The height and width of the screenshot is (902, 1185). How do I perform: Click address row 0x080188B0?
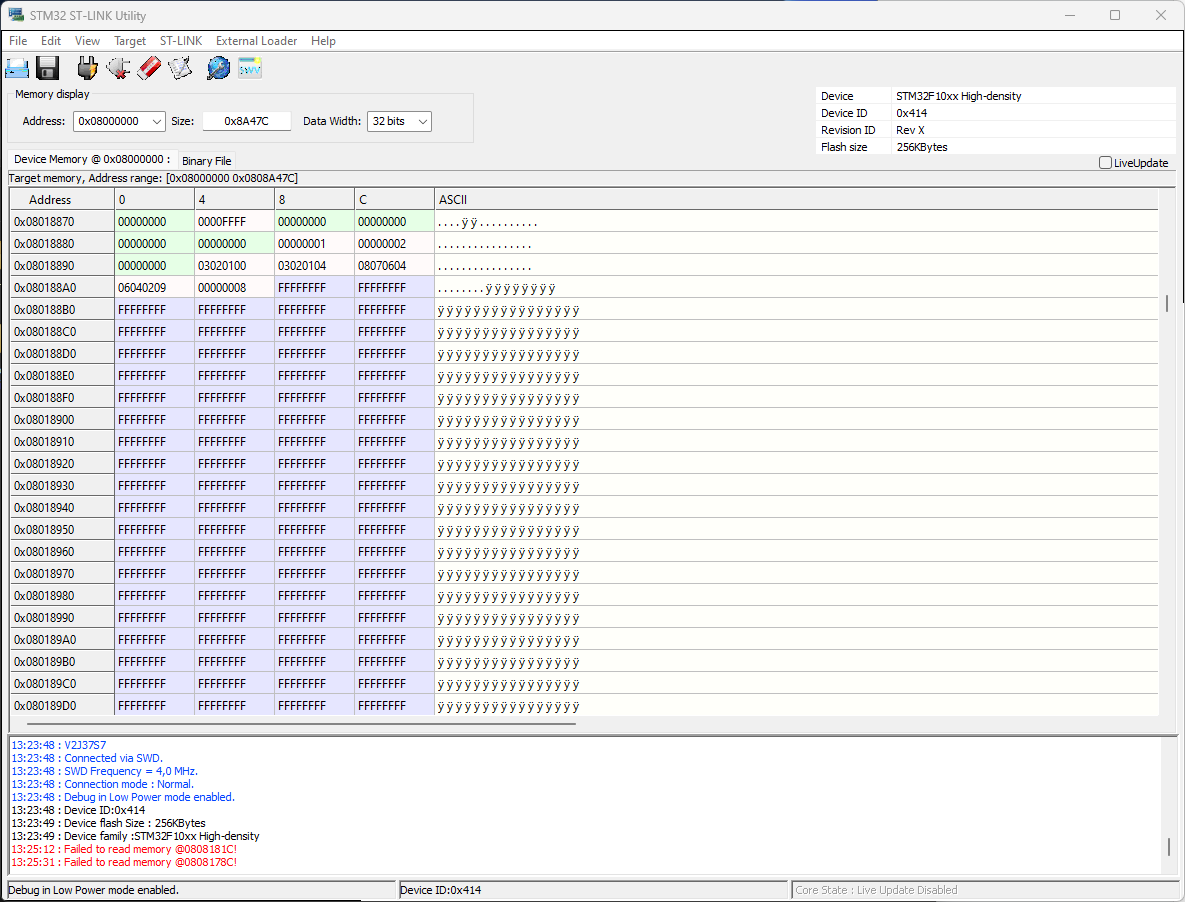(x=62, y=310)
